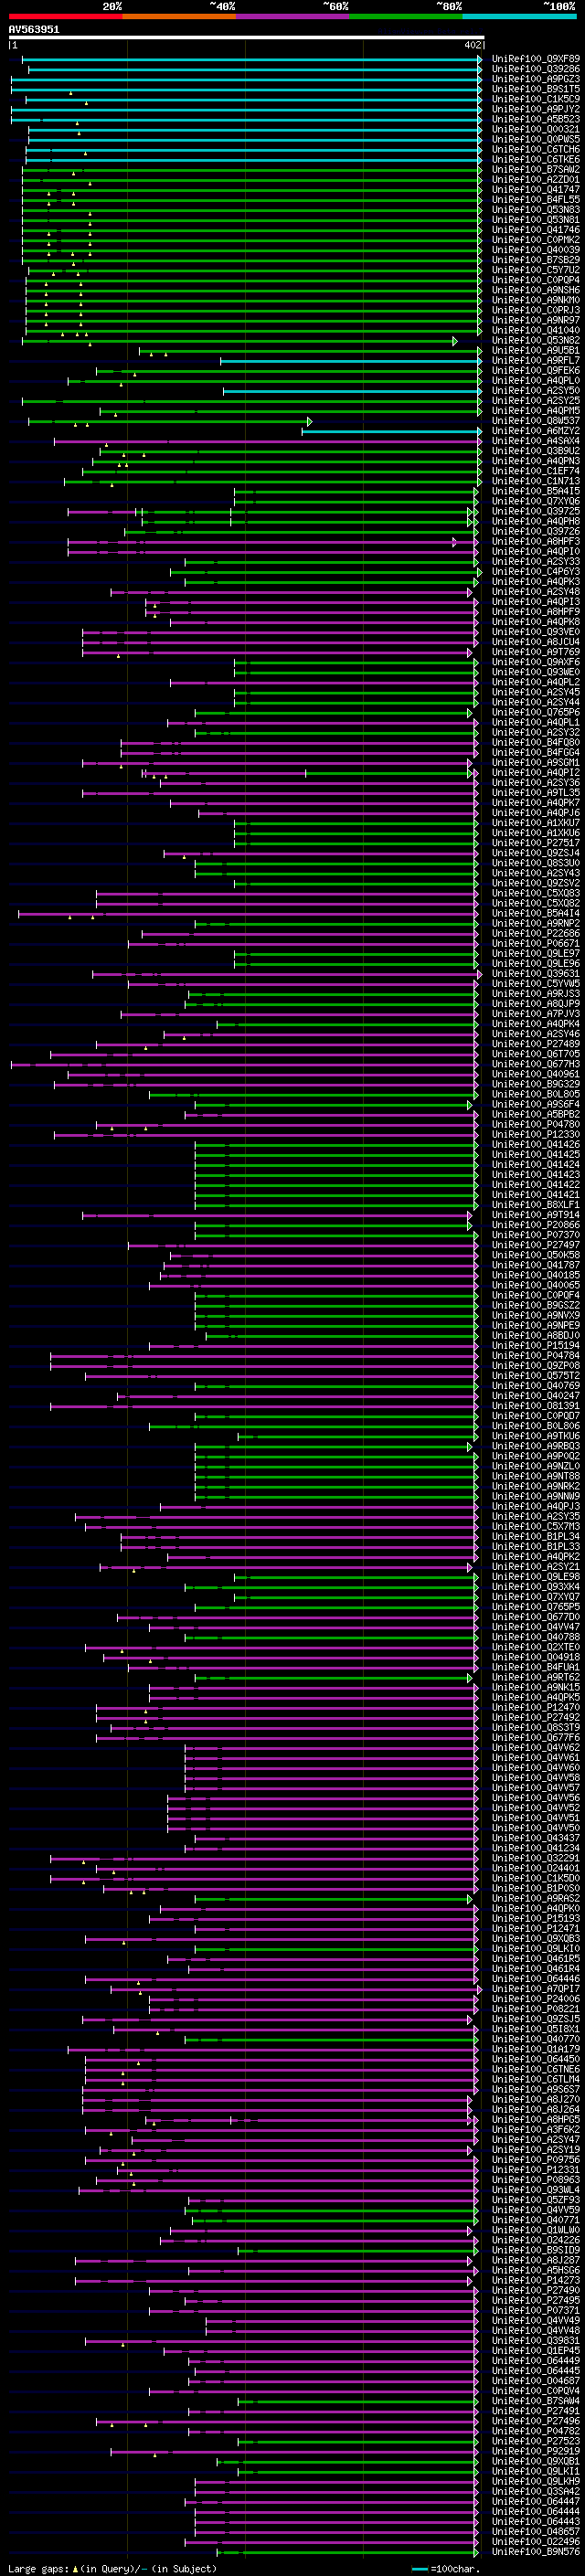This screenshot has height=2576, width=585.
Task: Select label UniRef100_A7PJV3
Action: pyautogui.click(x=535, y=1015)
